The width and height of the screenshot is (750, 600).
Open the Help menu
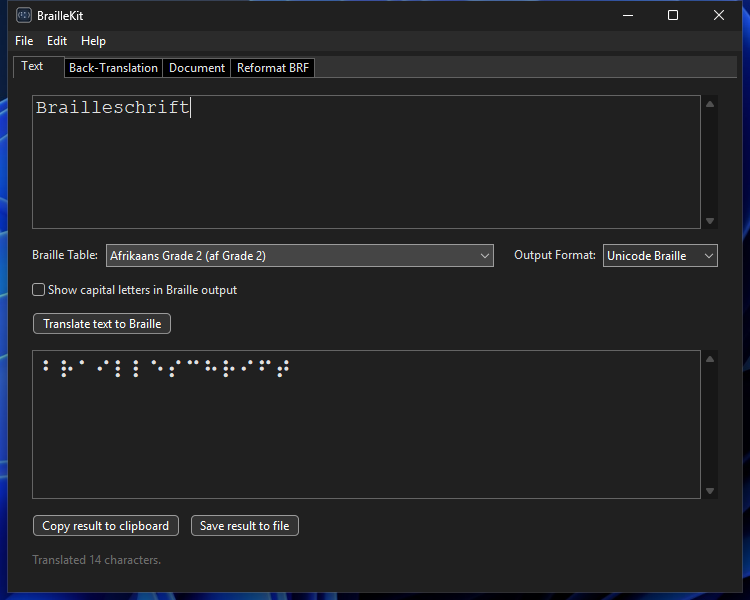pyautogui.click(x=93, y=41)
